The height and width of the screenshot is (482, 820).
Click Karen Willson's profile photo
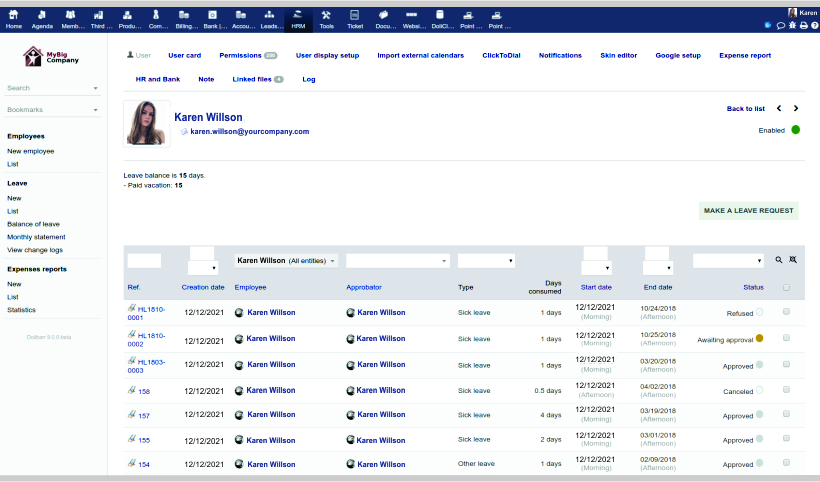pyautogui.click(x=147, y=125)
